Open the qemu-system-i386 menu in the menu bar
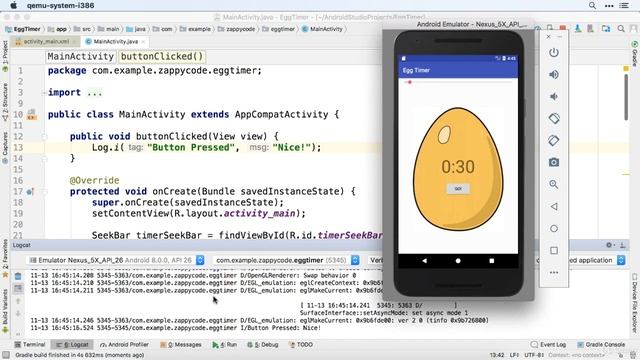Image resolution: width=640 pixels, height=360 pixels. [60, 6]
